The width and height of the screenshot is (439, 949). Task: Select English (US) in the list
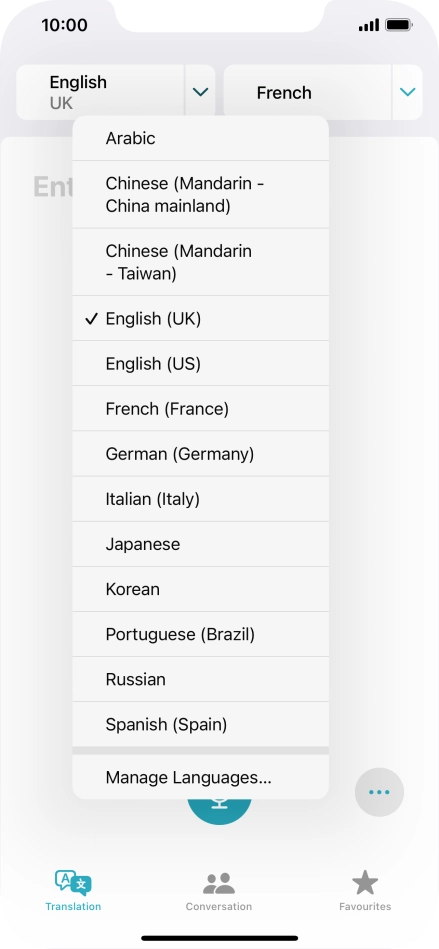click(200, 363)
